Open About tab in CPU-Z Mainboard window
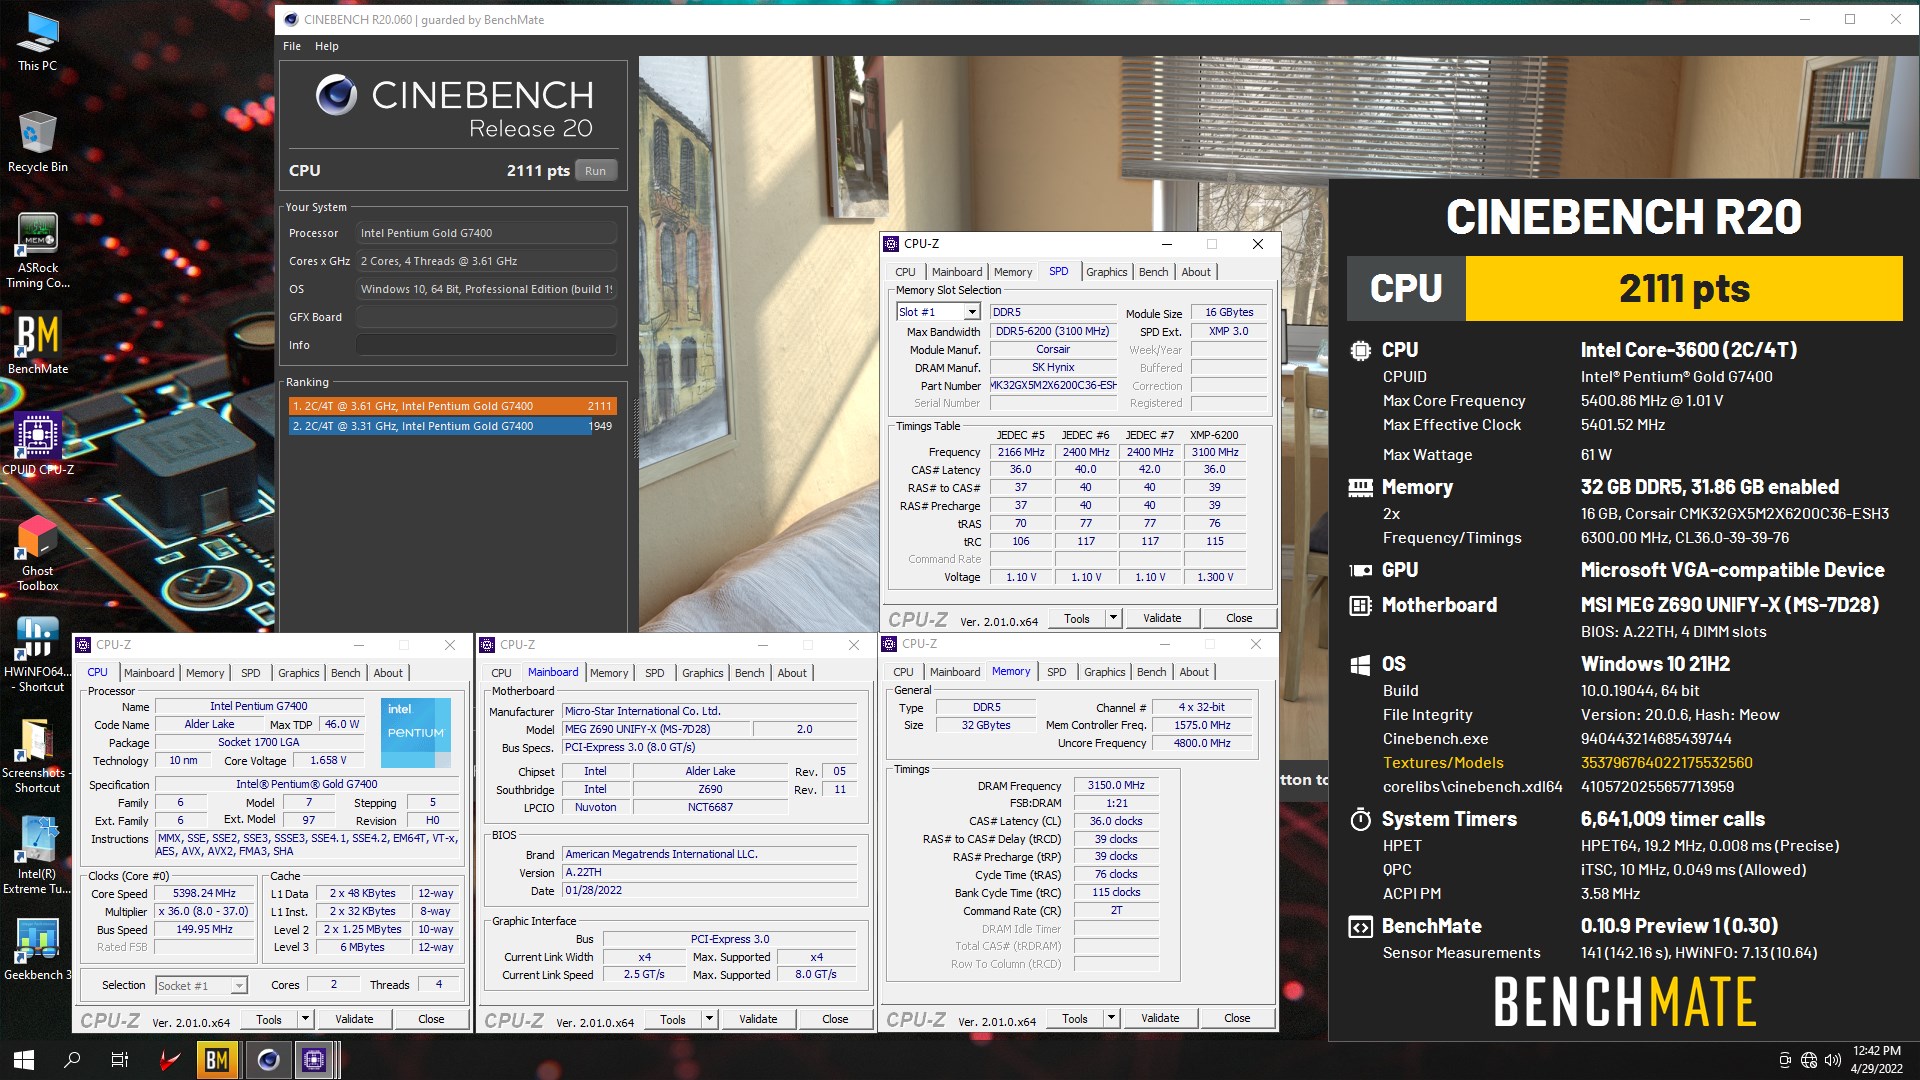 (x=792, y=673)
